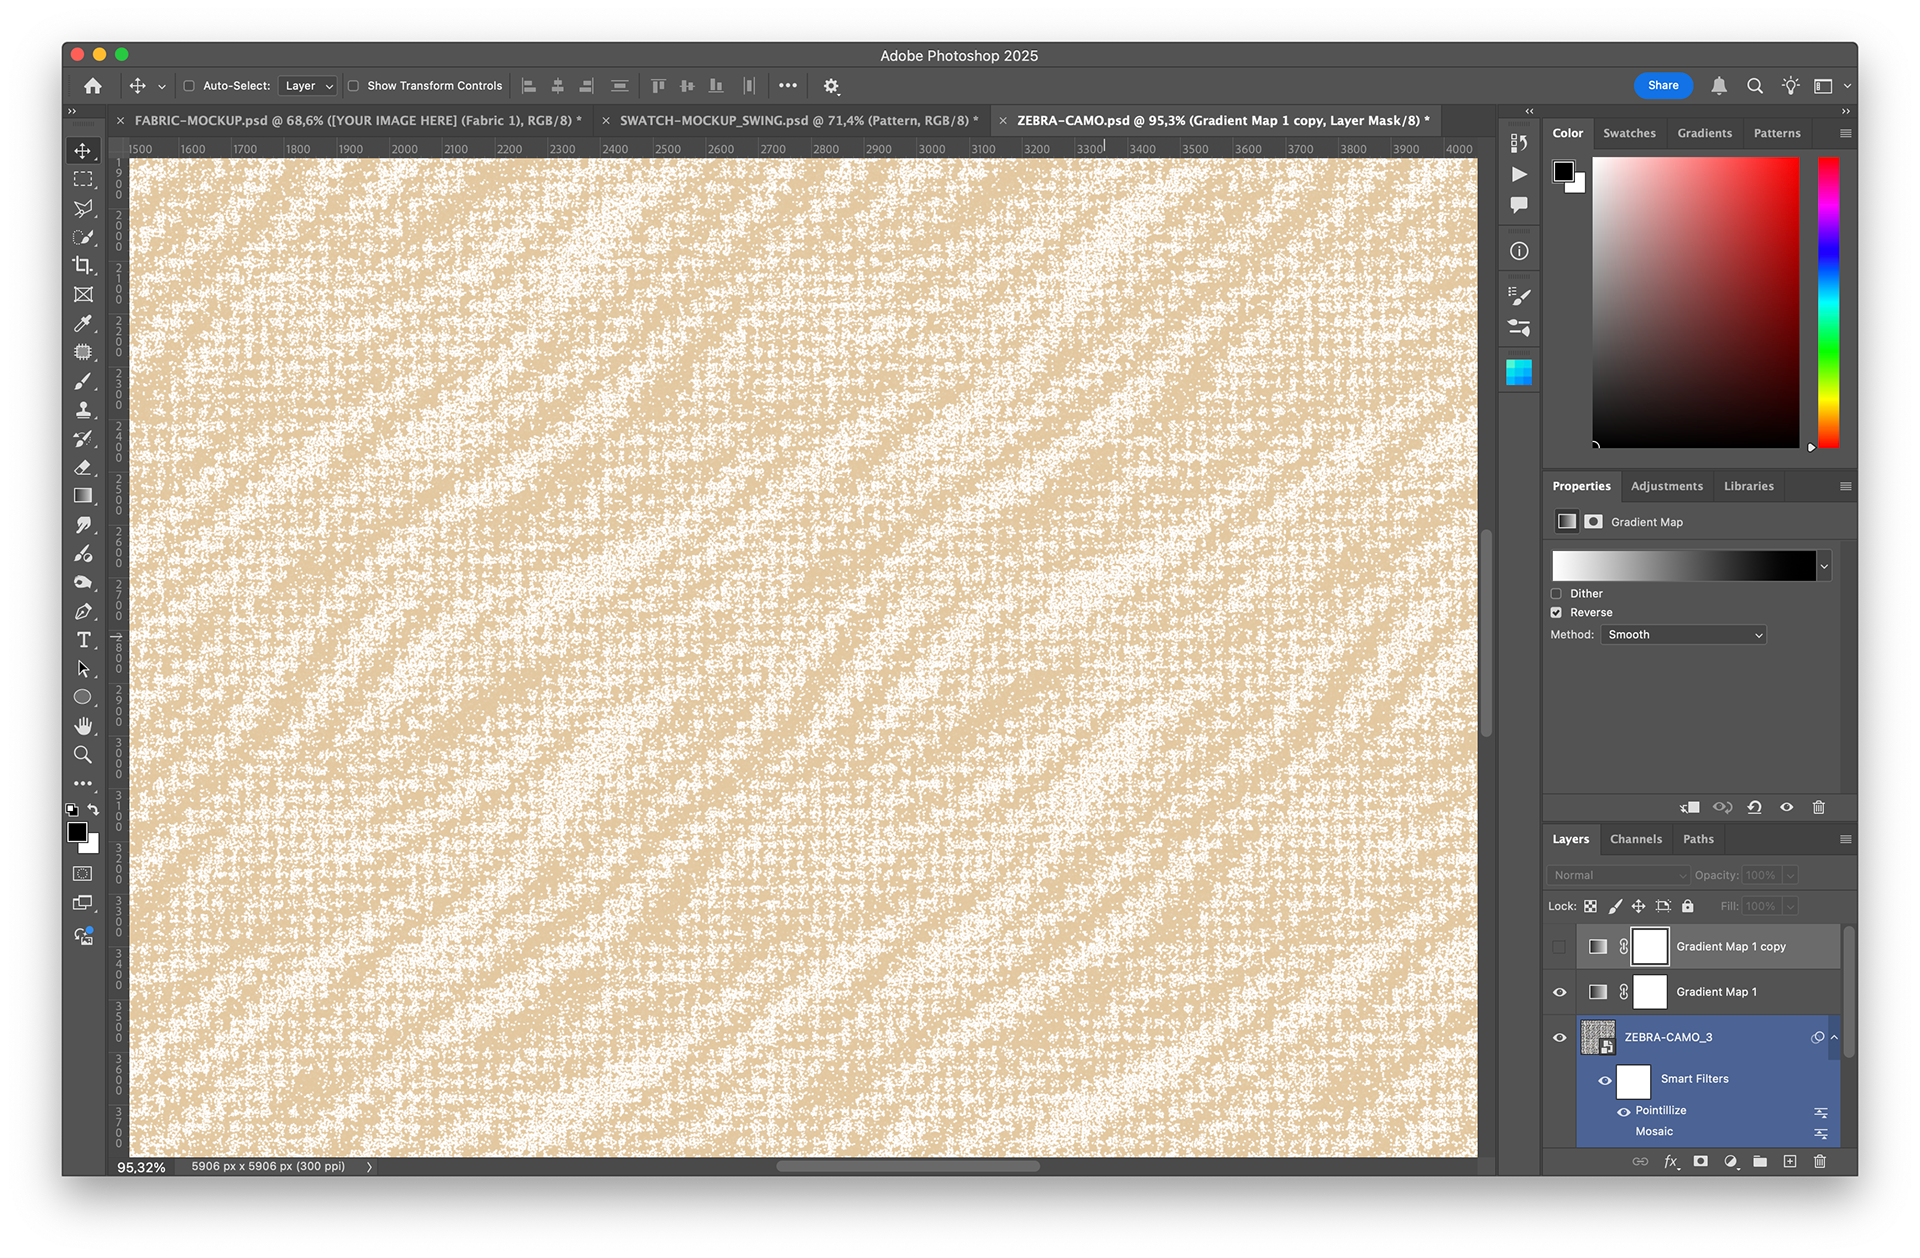Add a layer mask using bottom icon
Image resolution: width=1920 pixels, height=1258 pixels.
tap(1700, 1161)
